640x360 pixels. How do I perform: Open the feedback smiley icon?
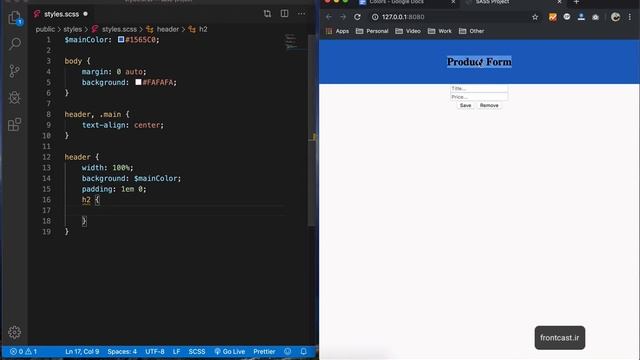[x=288, y=351]
